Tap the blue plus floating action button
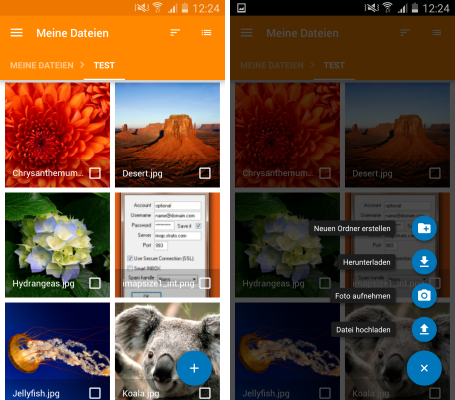 (x=194, y=368)
